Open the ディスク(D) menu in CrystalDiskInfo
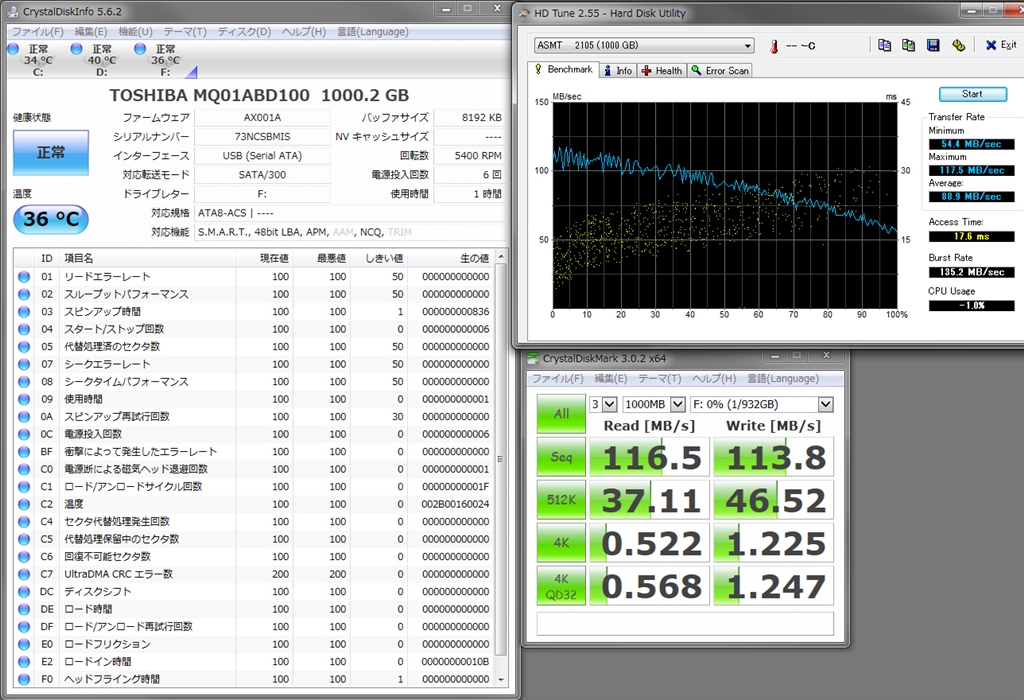This screenshot has height=700, width=1024. point(243,32)
